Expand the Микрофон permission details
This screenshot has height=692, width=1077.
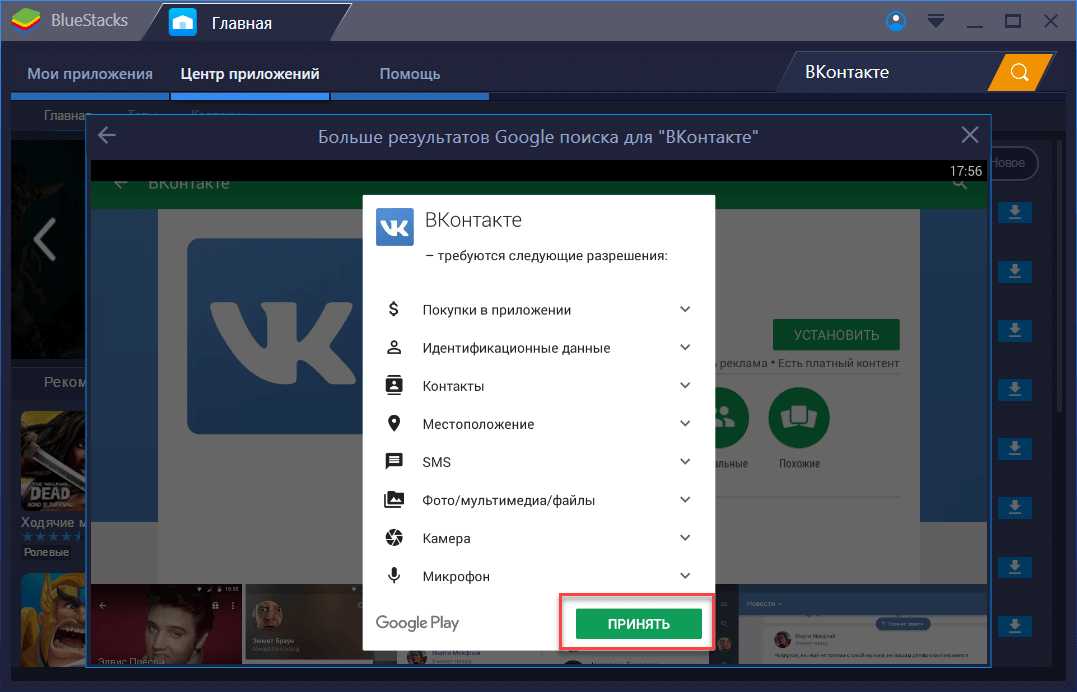pos(685,576)
